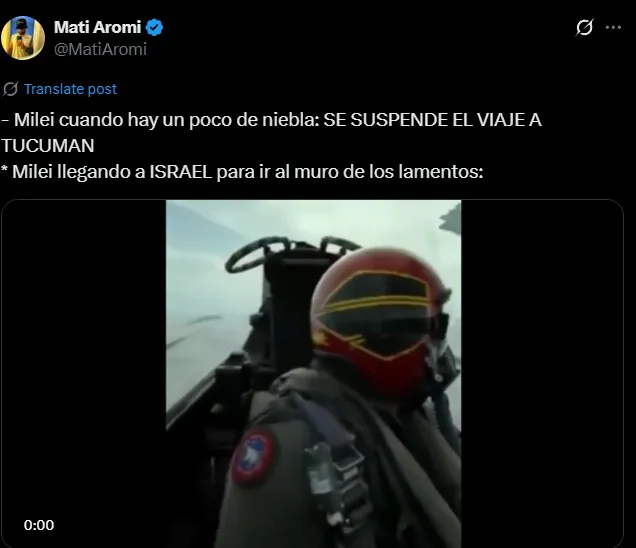Play the embedded cockpit video
Image resolution: width=636 pixels, height=548 pixels.
(x=313, y=374)
